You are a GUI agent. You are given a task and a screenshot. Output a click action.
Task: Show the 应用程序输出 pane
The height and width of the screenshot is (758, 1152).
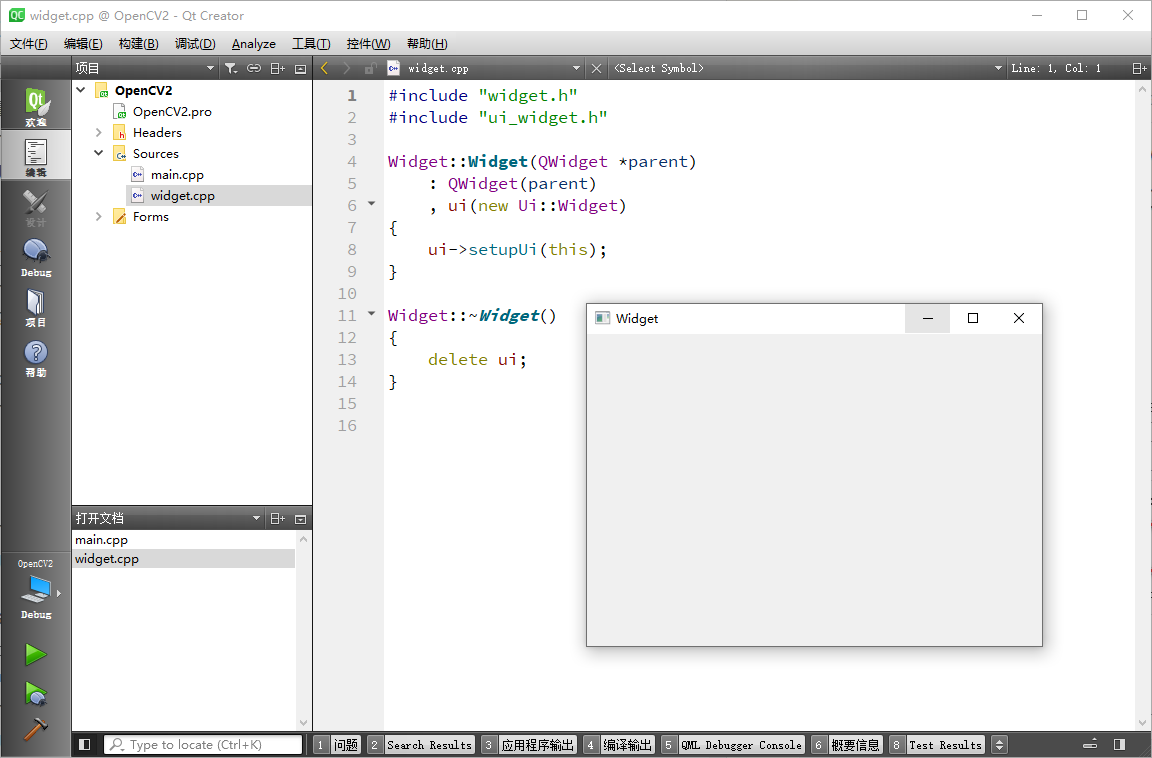click(x=529, y=745)
